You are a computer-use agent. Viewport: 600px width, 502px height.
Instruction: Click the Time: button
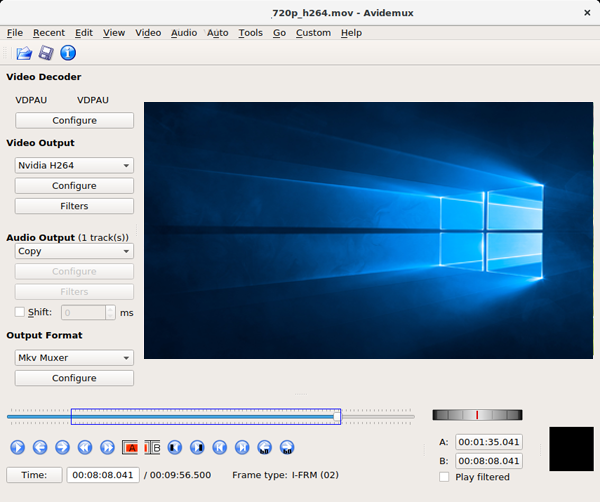(34, 475)
